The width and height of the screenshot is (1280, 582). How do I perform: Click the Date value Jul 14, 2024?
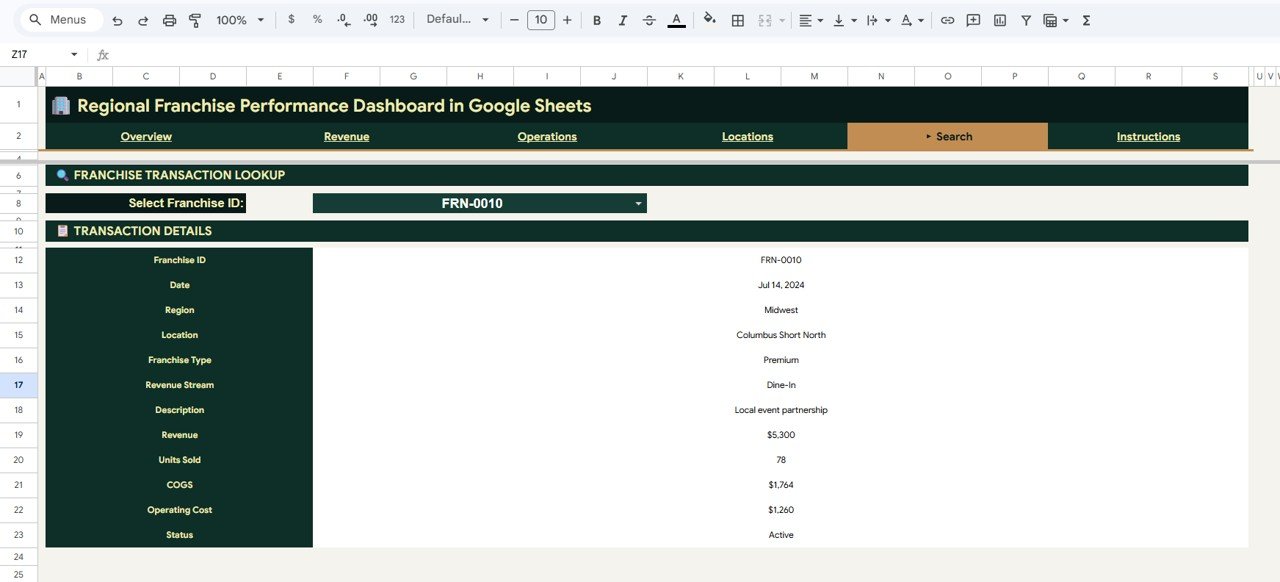[x=781, y=285]
